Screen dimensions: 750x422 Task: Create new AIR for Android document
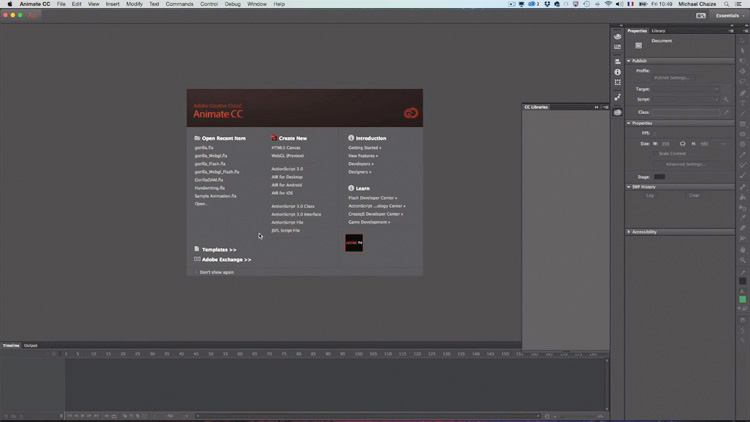tap(287, 185)
